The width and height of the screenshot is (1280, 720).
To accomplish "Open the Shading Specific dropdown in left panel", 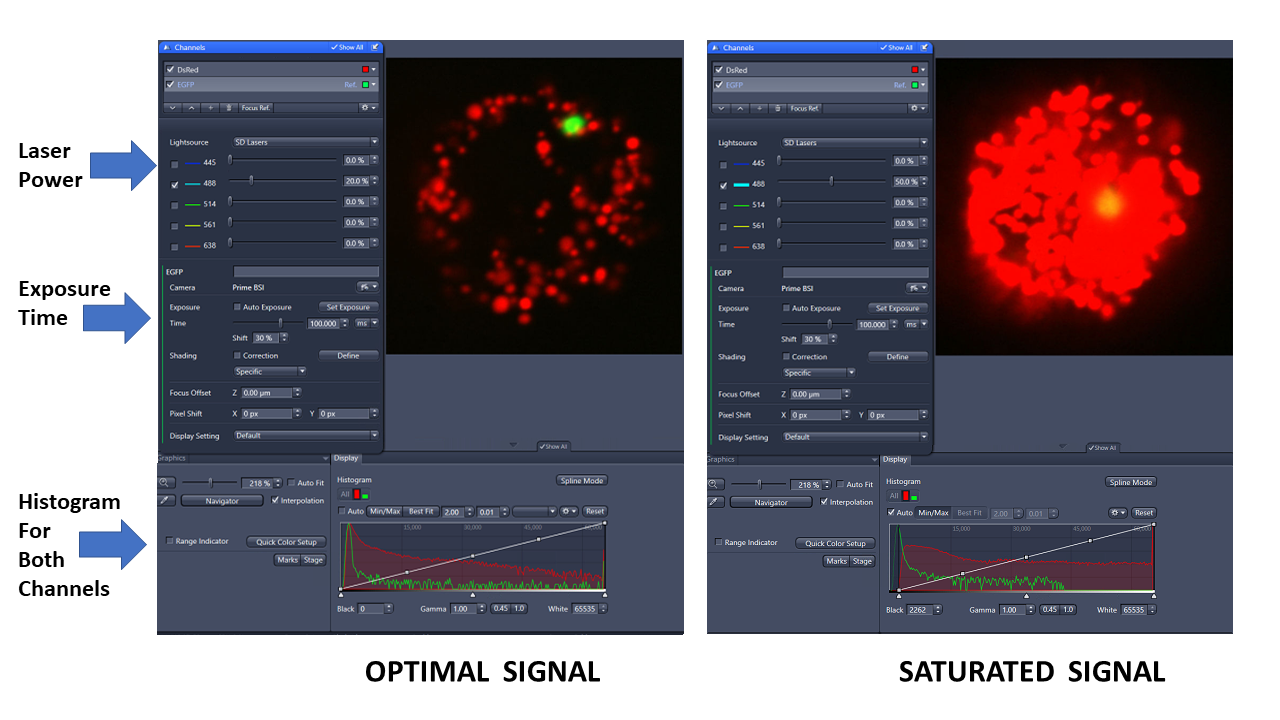I will (270, 371).
